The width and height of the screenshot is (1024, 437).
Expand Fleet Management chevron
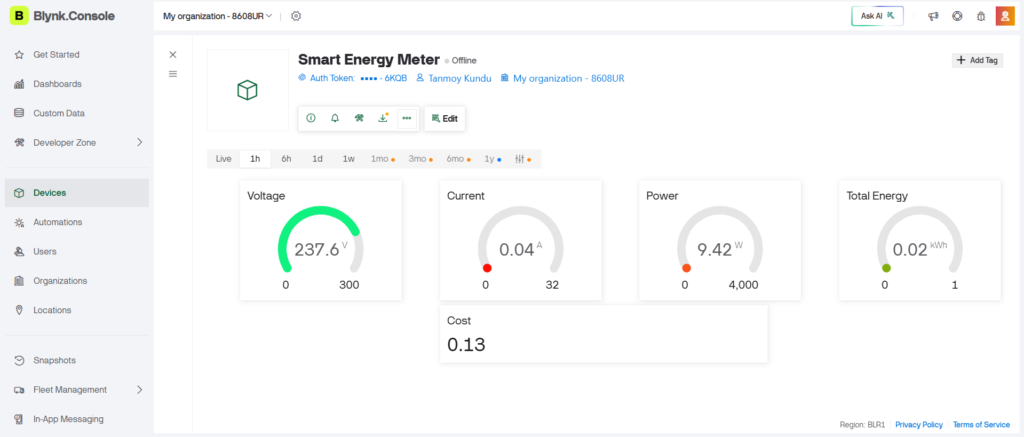coord(140,390)
